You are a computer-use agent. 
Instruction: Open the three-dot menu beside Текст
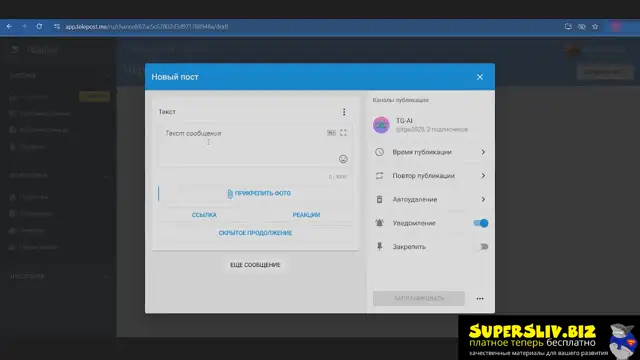pos(344,112)
